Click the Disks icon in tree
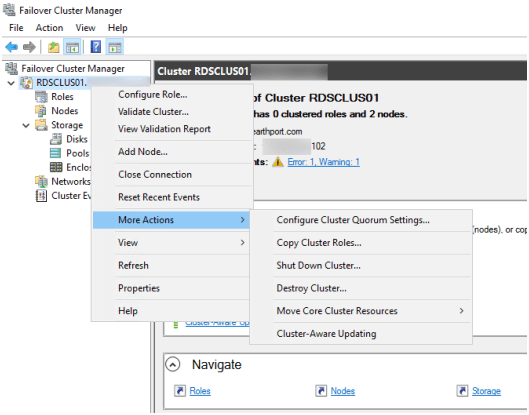The height and width of the screenshot is (415, 529). pos(56,139)
